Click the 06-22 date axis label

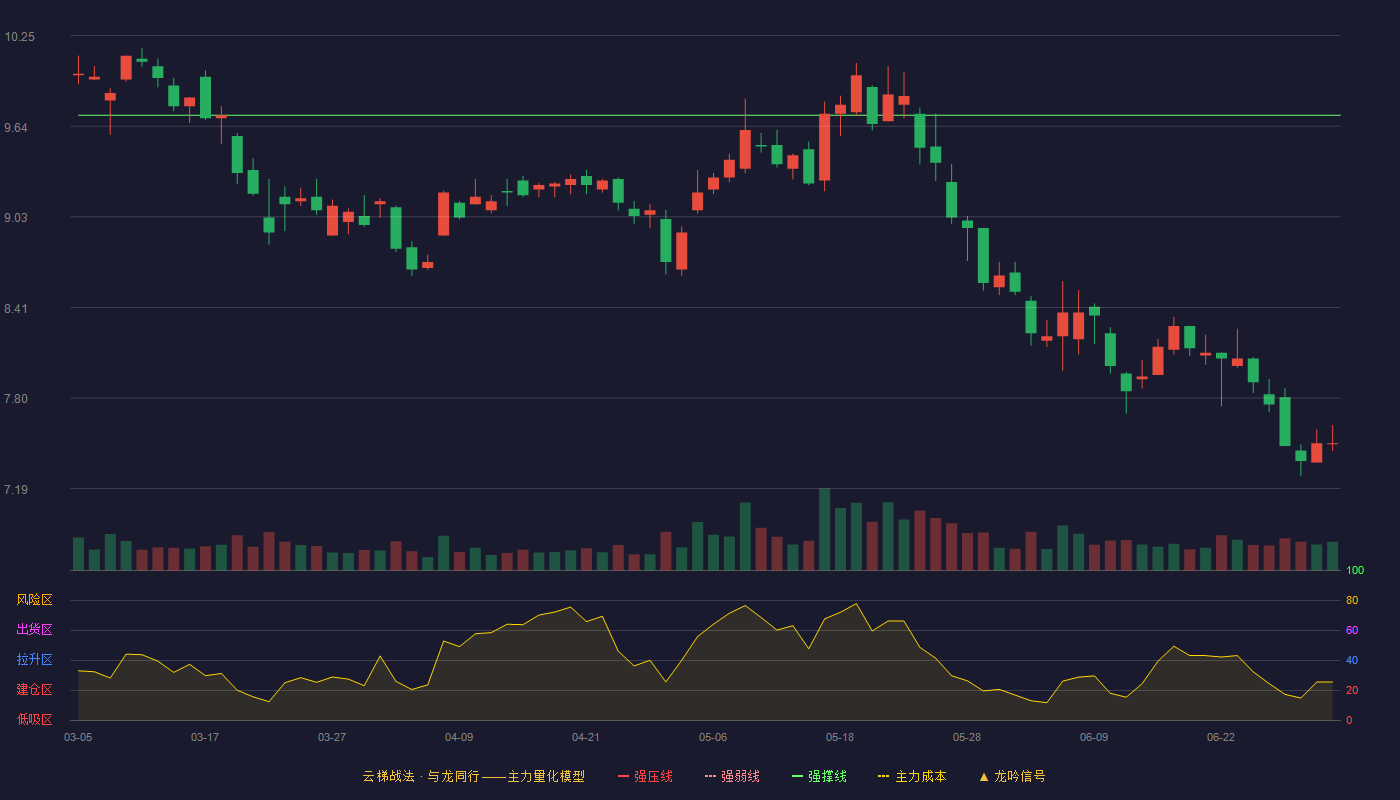click(x=1221, y=737)
